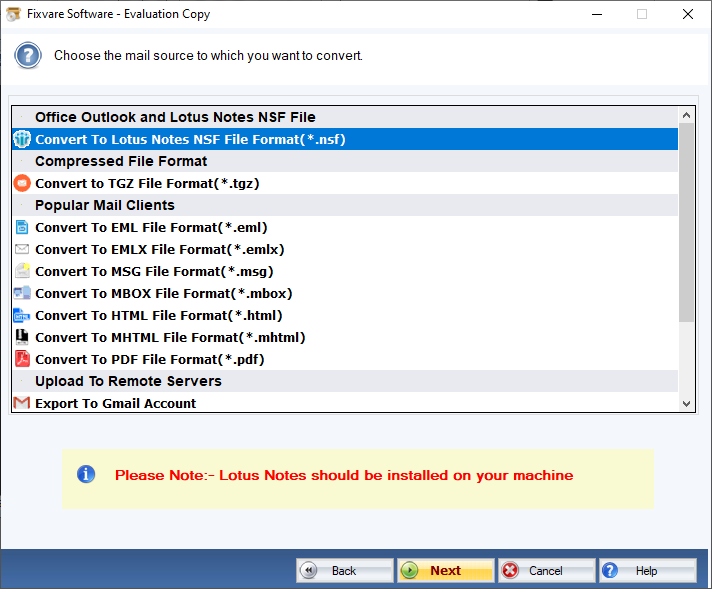Minimize the Fixvare Software window
Viewport: 712px width, 589px height.
point(597,14)
